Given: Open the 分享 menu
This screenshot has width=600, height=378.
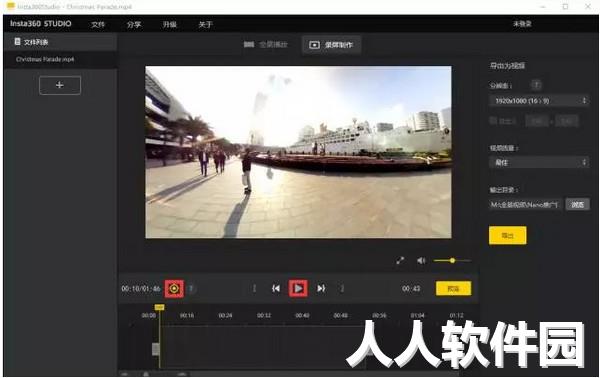Looking at the screenshot, I should [134, 24].
